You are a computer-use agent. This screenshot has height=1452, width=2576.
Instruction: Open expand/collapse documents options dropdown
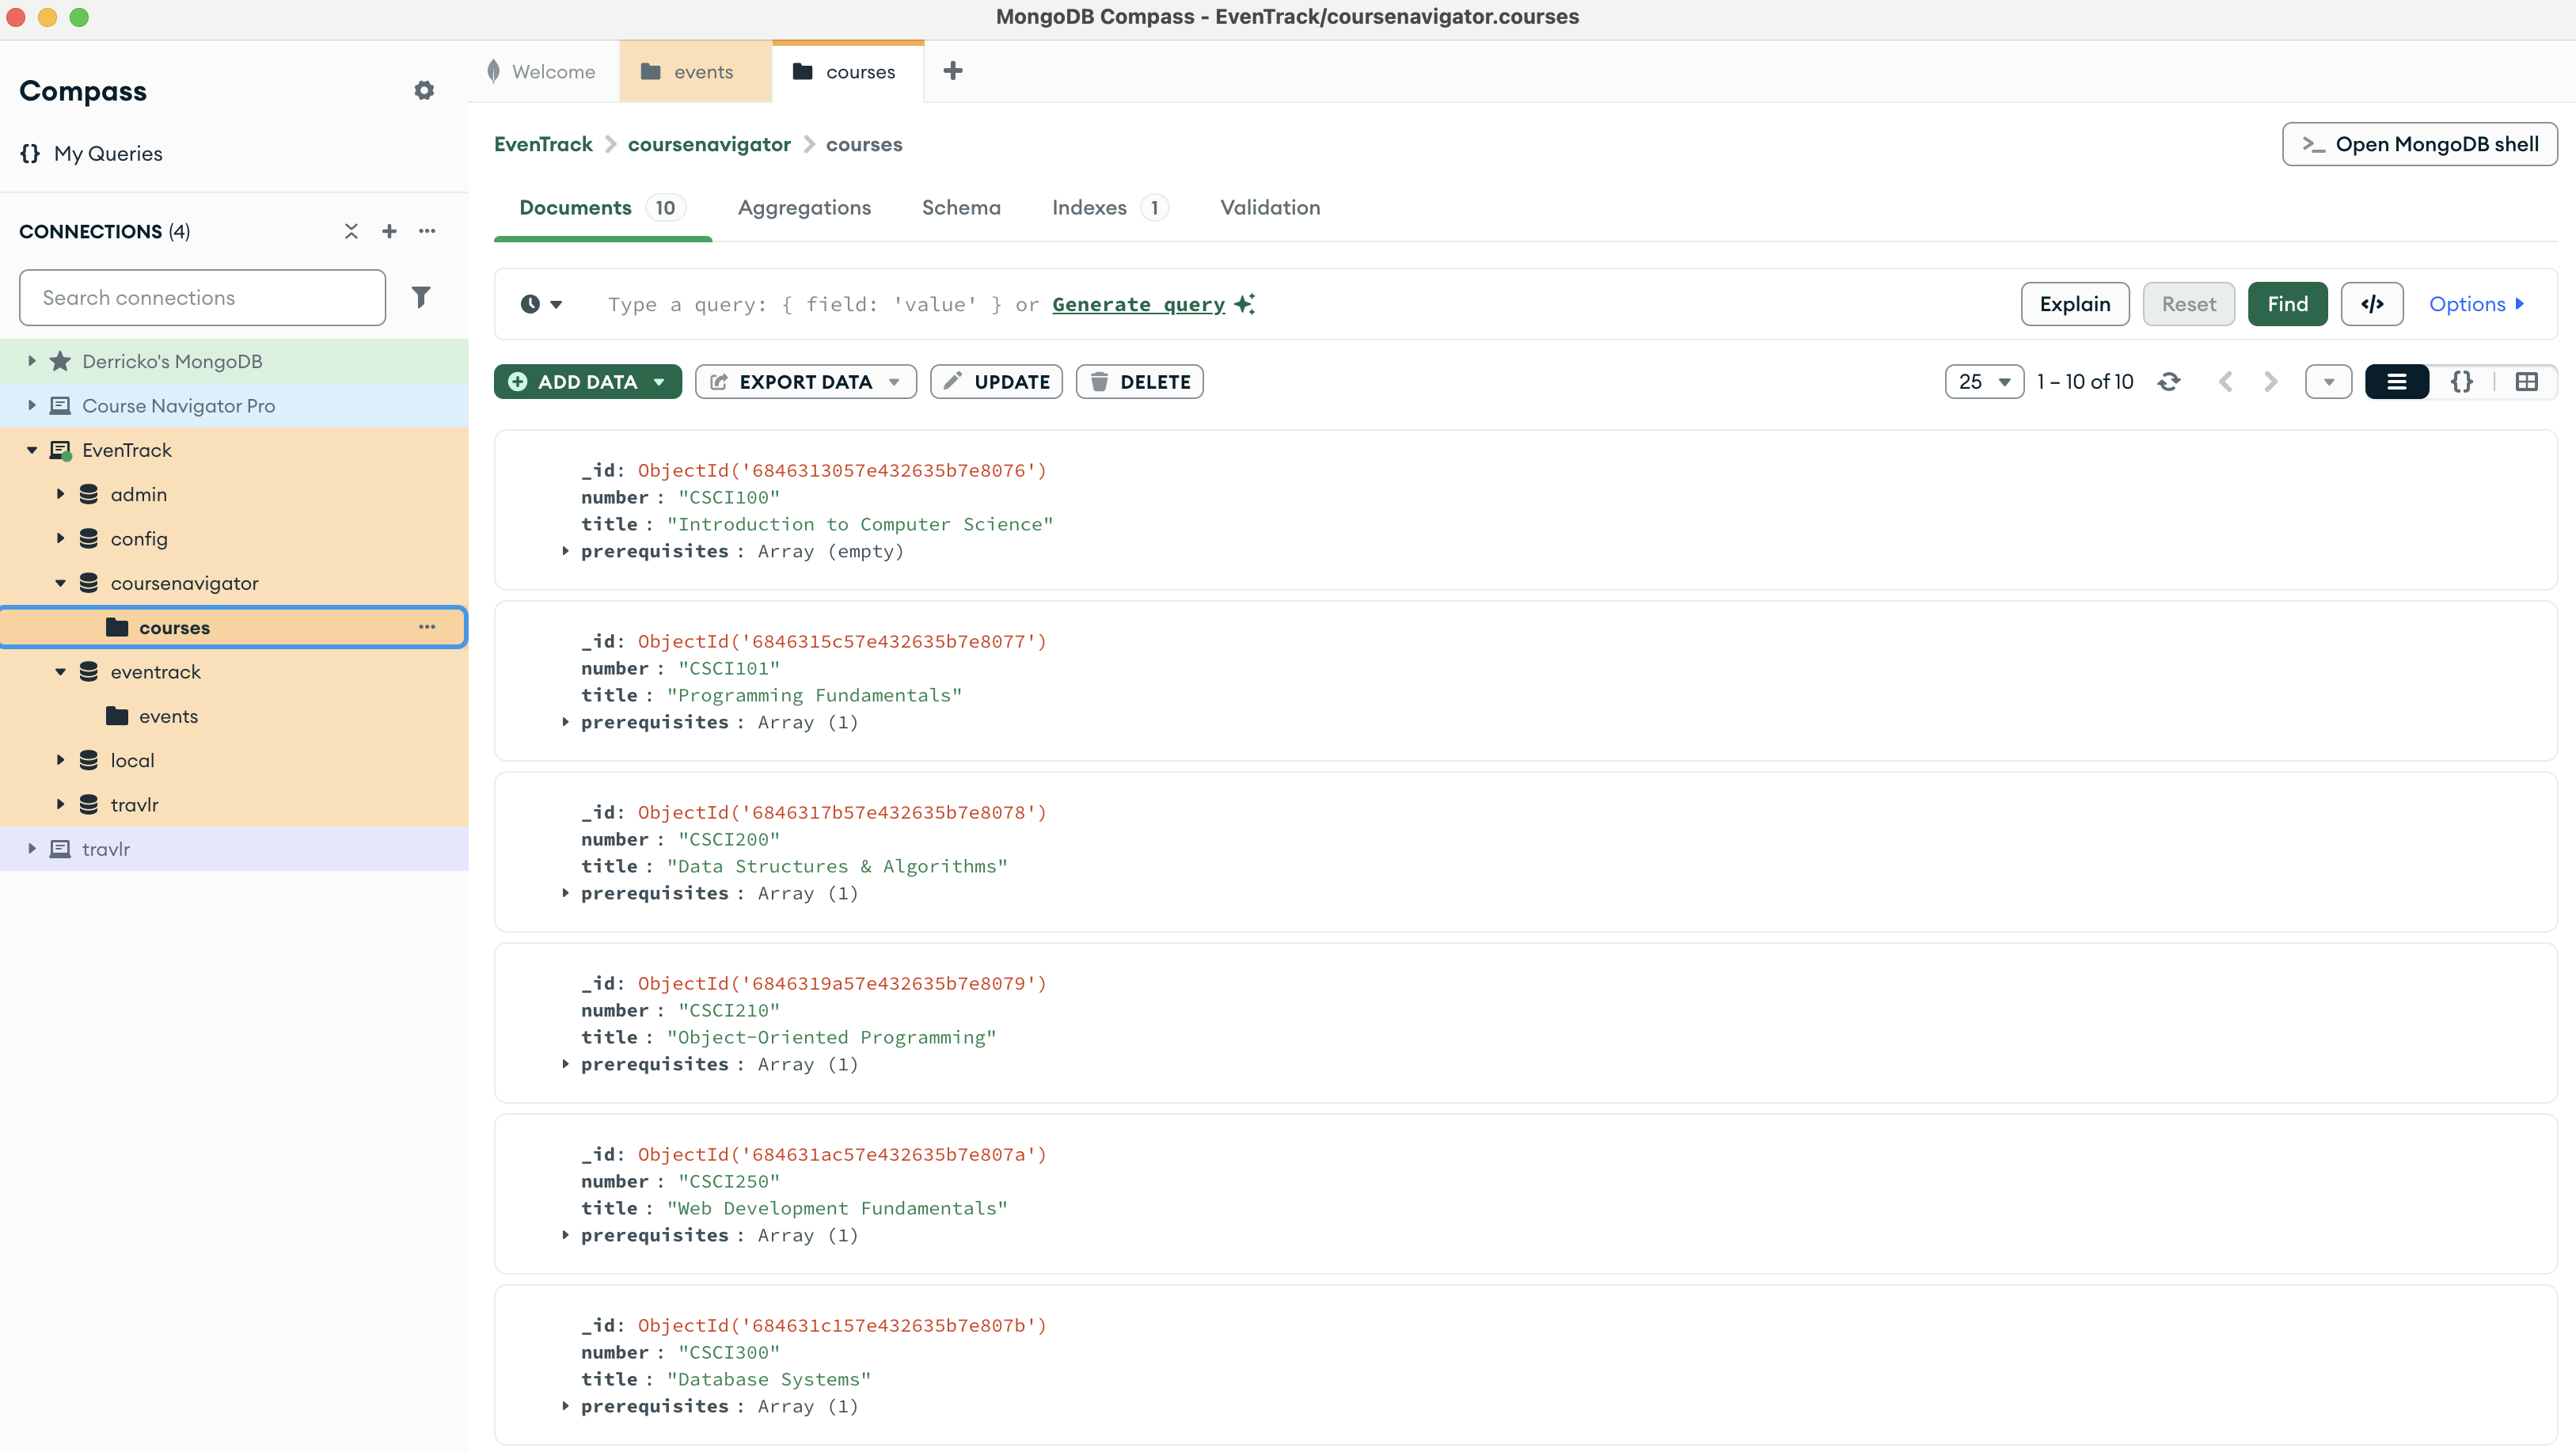(x=2328, y=382)
